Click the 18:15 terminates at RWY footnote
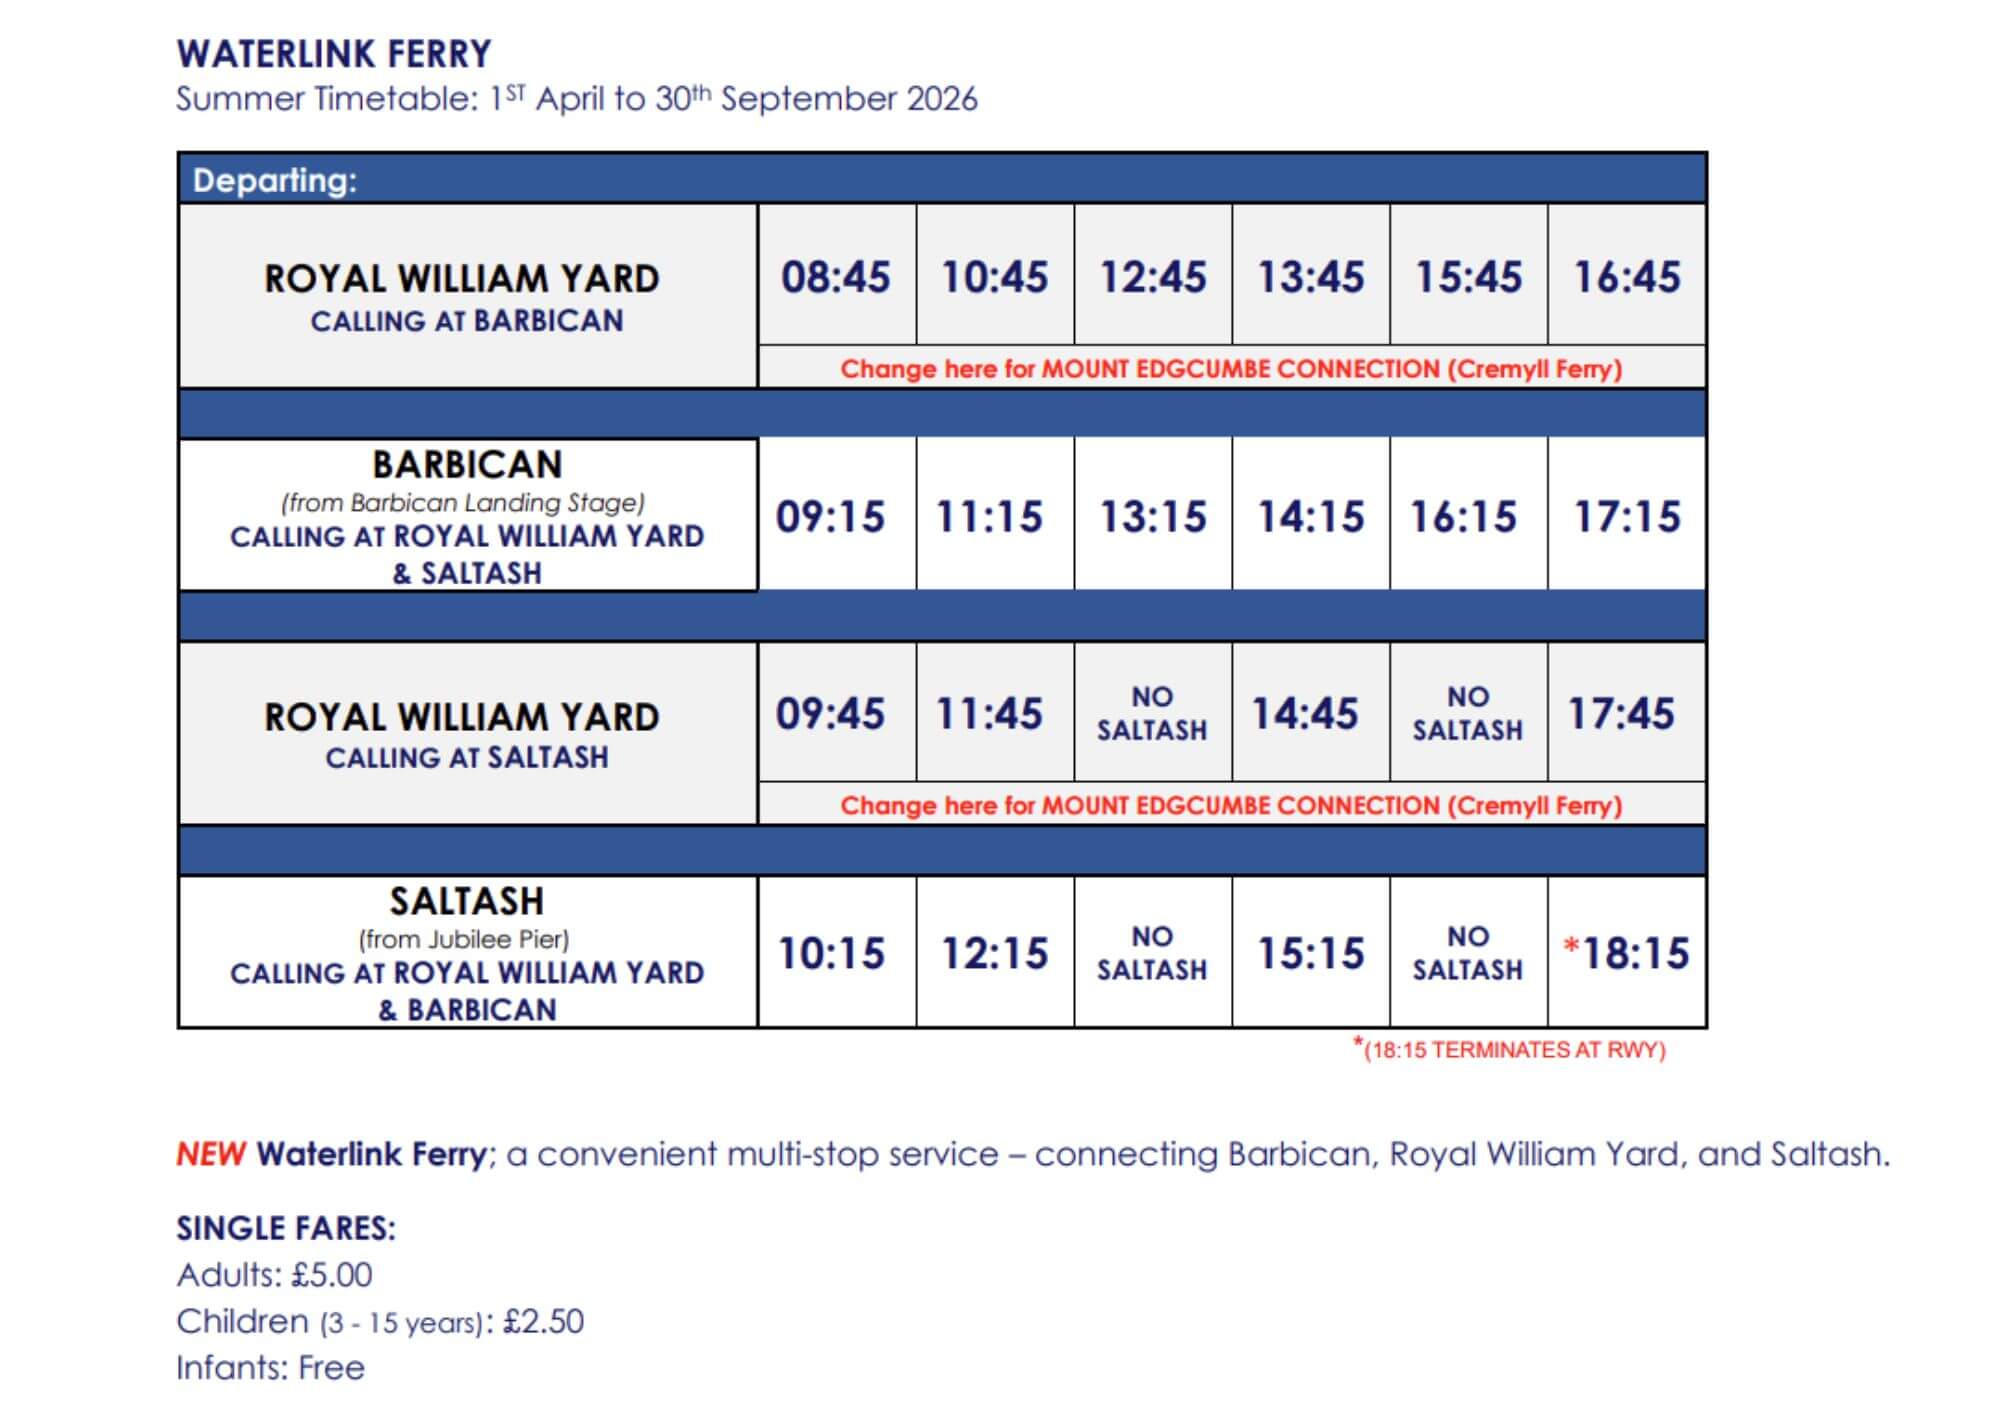Image resolution: width=2000 pixels, height=1414 pixels. (x=1509, y=1049)
